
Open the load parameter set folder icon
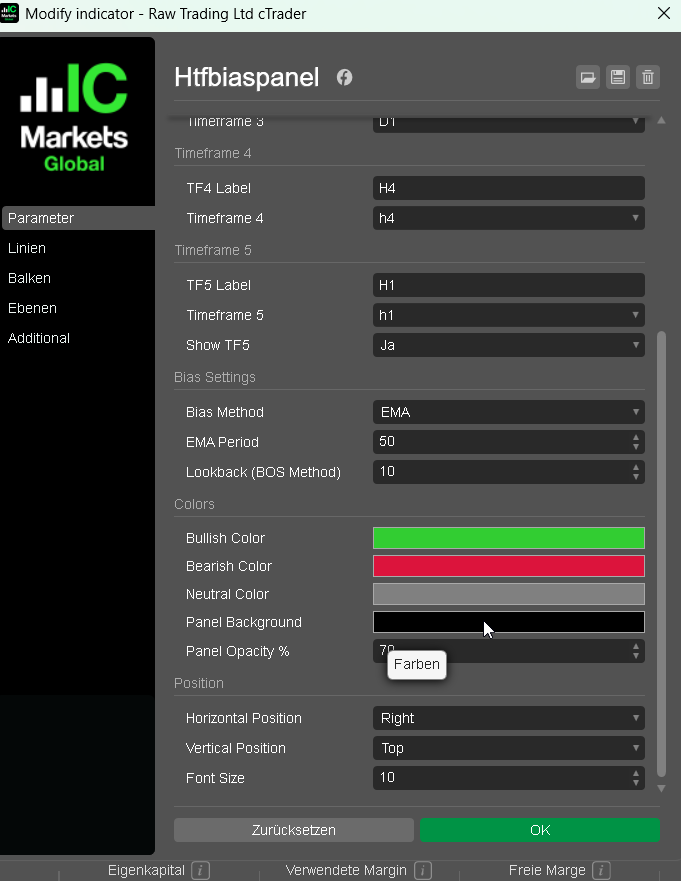(587, 78)
